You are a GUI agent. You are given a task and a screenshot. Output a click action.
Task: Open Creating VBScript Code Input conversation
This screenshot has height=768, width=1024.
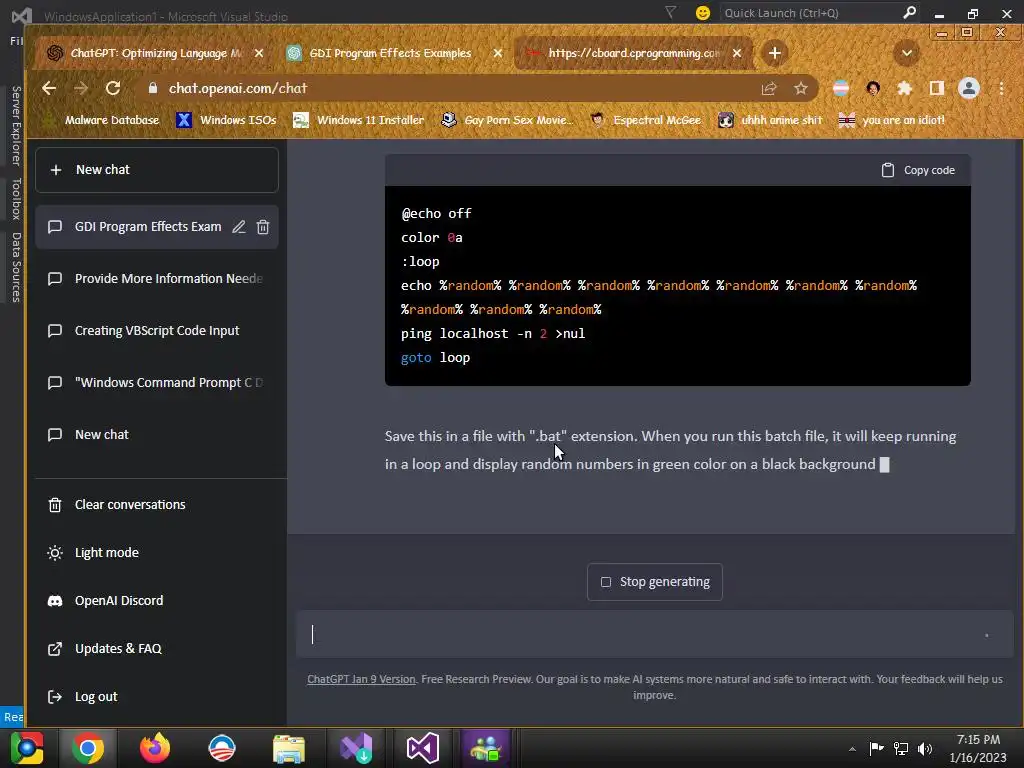coord(157,330)
